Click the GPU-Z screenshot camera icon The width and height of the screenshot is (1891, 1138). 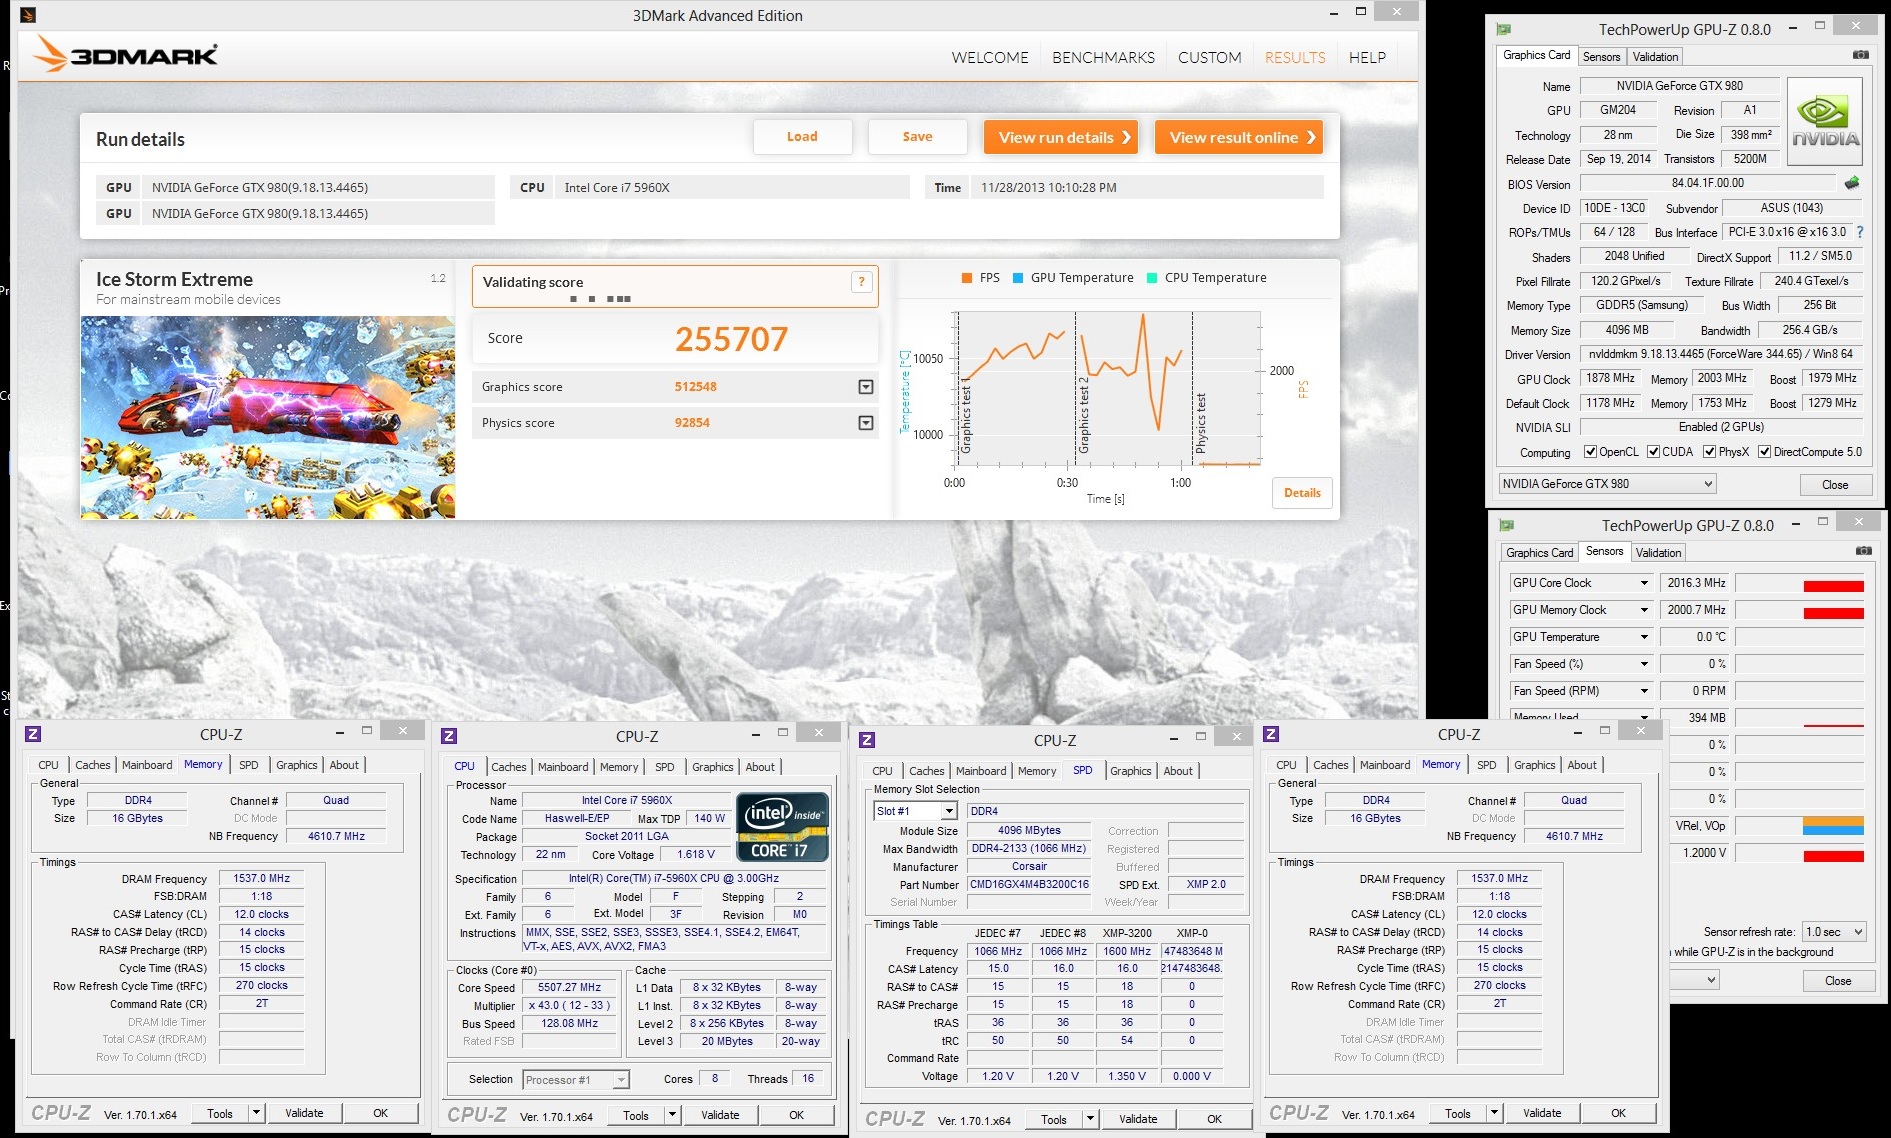(x=1860, y=55)
